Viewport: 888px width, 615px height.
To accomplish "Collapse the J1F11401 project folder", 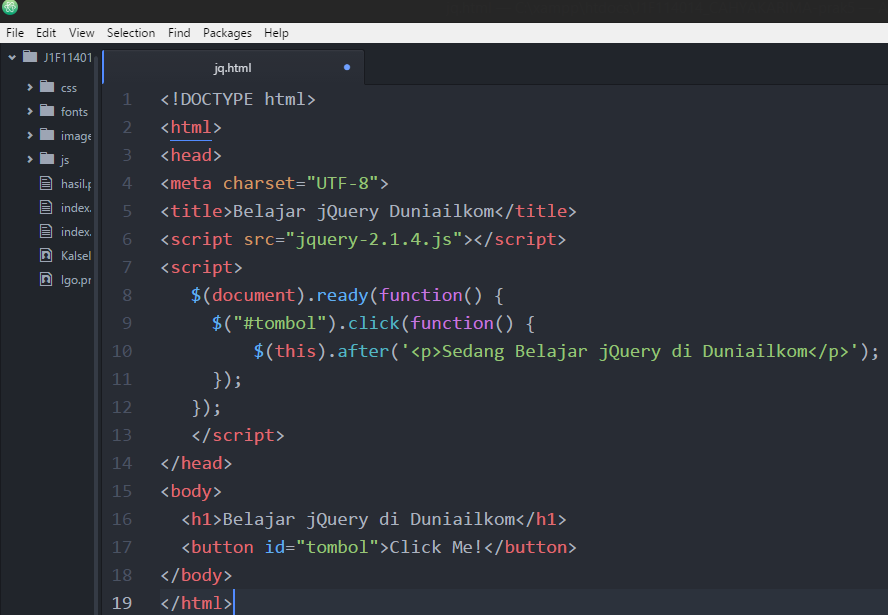I will tap(11, 57).
